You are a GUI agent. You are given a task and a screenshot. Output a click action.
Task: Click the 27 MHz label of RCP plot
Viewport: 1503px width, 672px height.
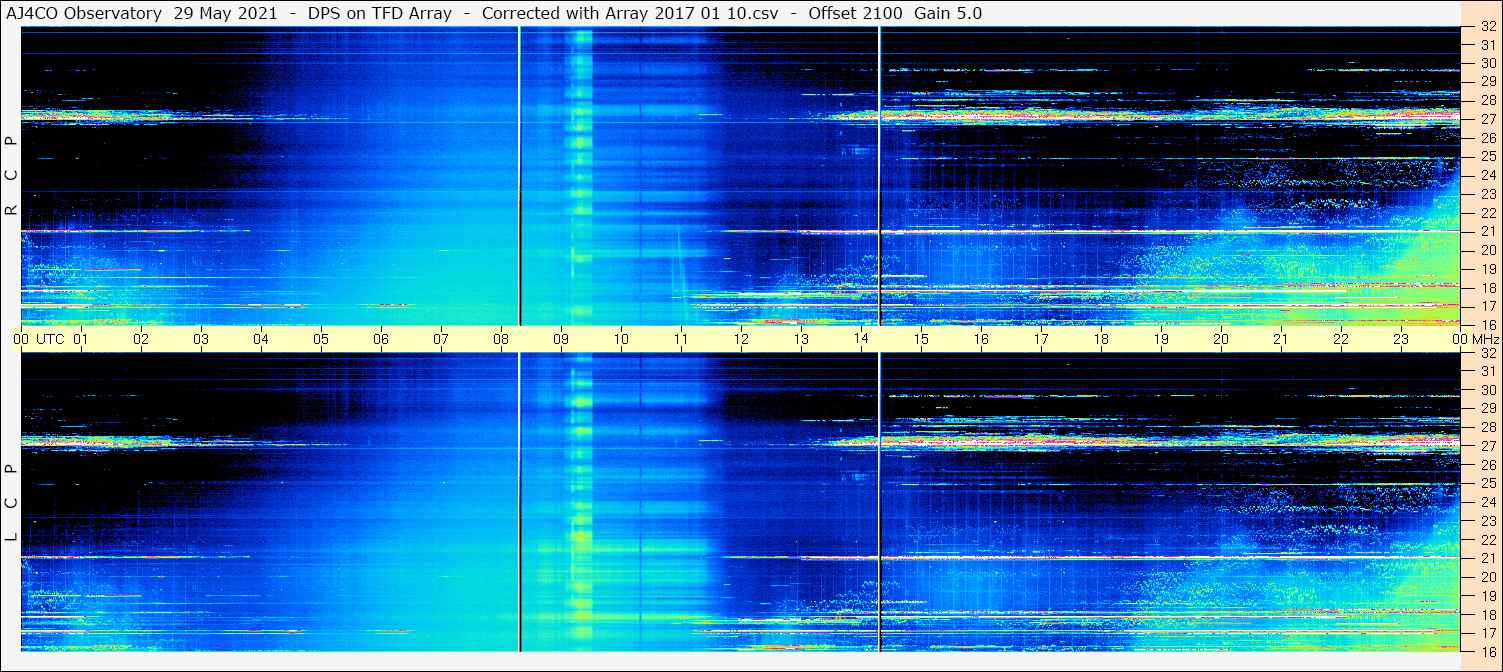[x=1487, y=119]
